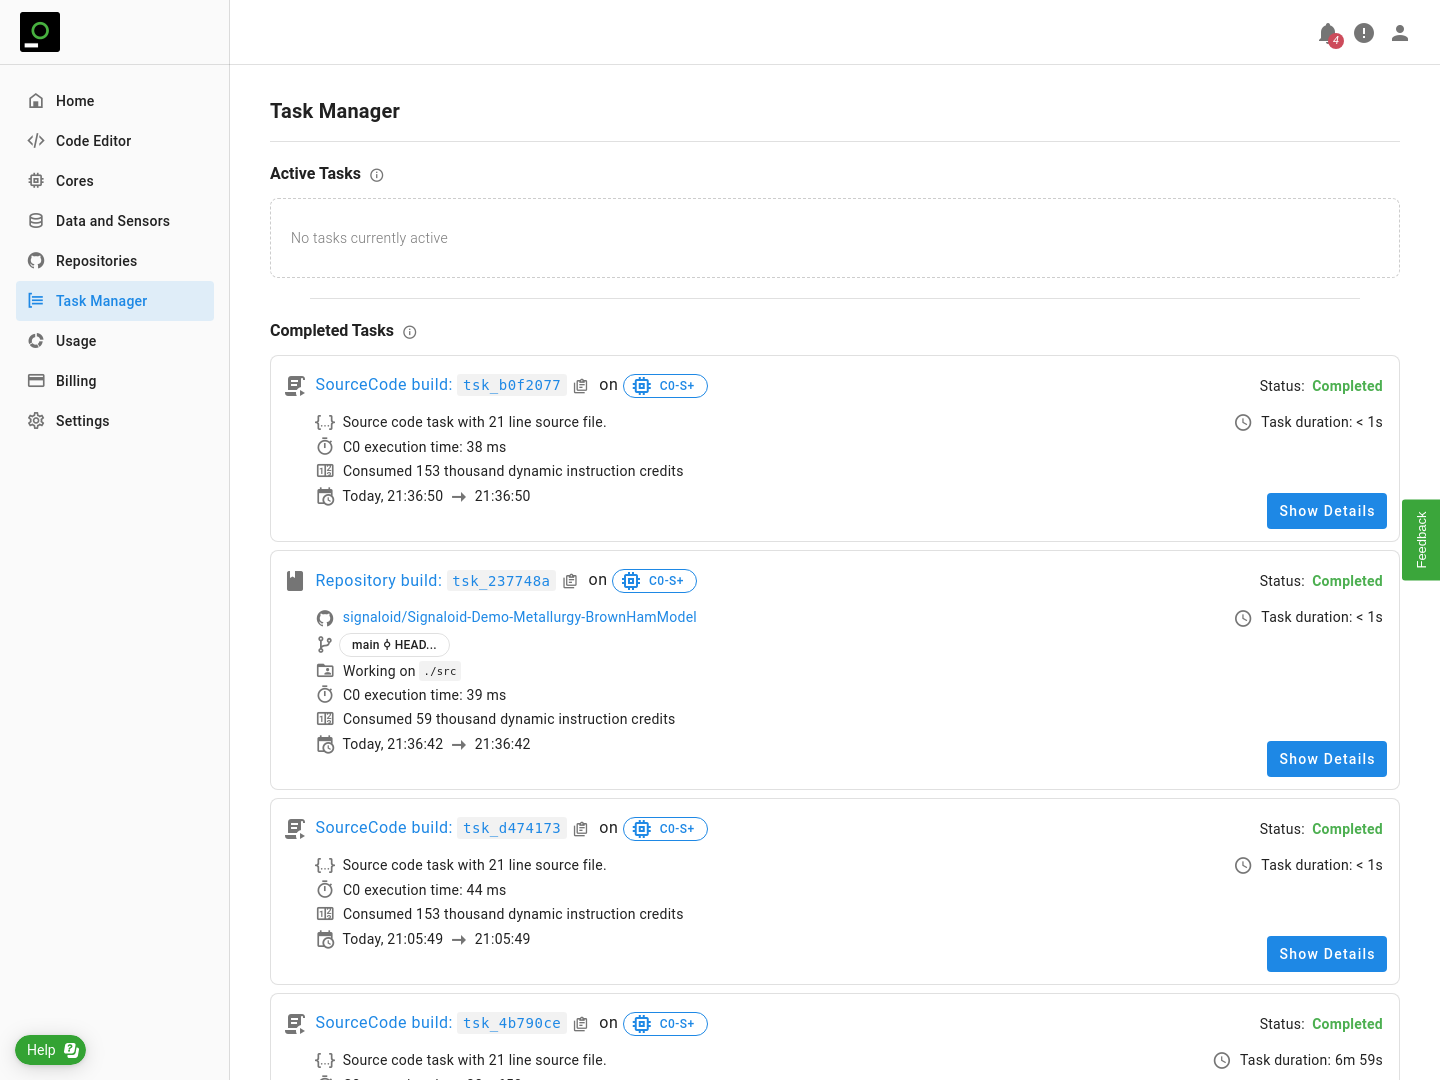Click the Signaloid logo in top left

(40, 32)
